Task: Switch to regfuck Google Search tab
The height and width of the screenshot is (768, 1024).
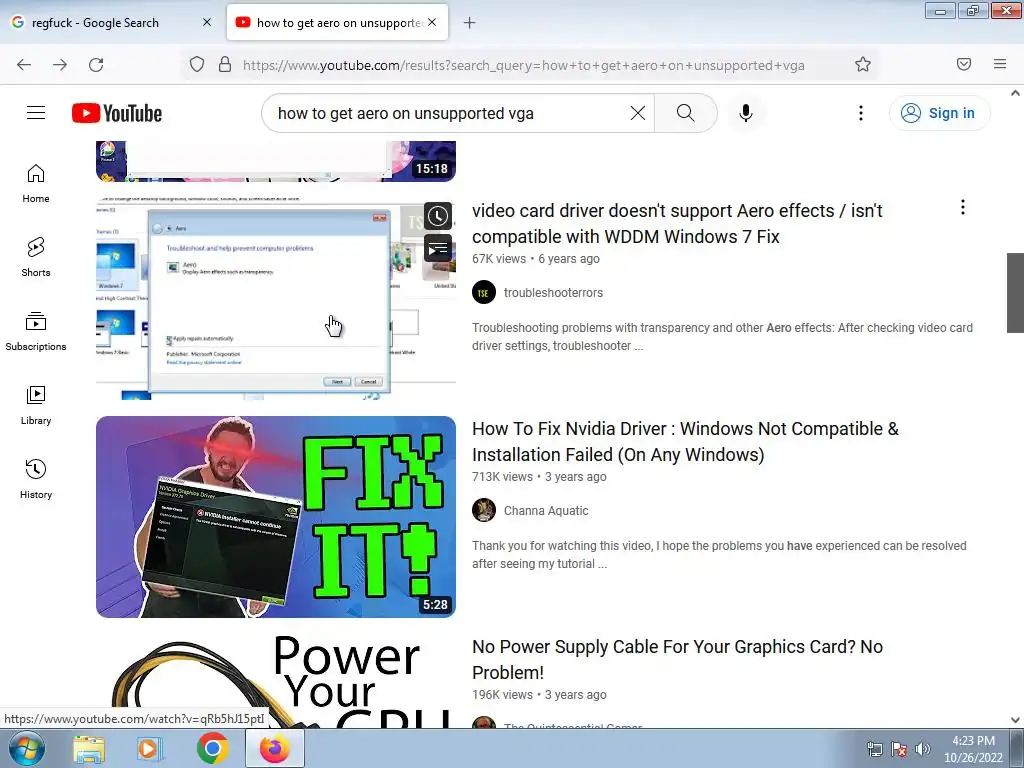Action: coord(111,23)
